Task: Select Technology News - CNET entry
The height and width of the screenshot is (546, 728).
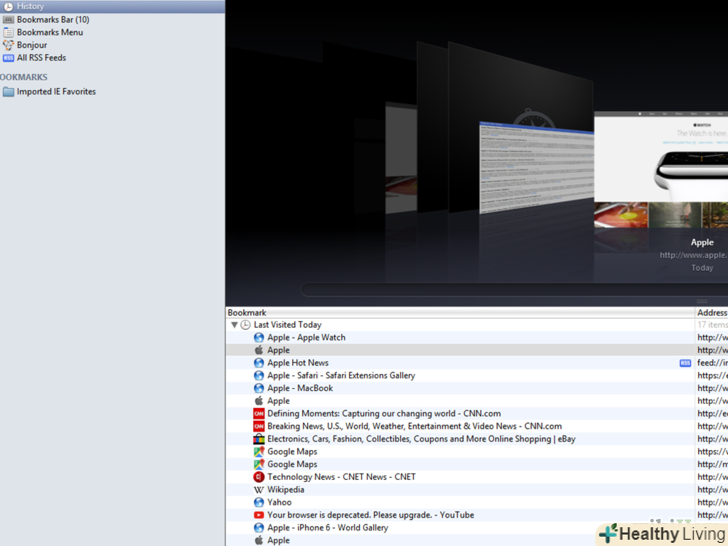Action: [x=341, y=477]
